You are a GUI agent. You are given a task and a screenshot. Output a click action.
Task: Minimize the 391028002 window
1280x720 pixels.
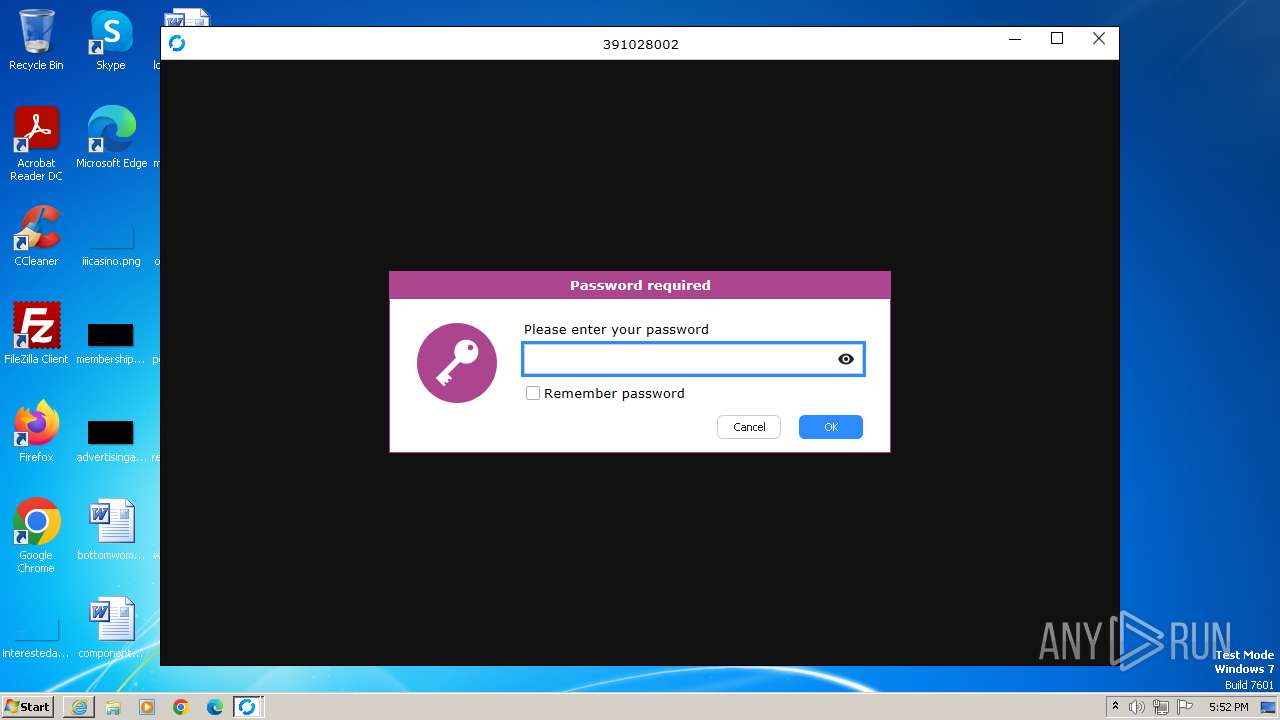pyautogui.click(x=1015, y=39)
